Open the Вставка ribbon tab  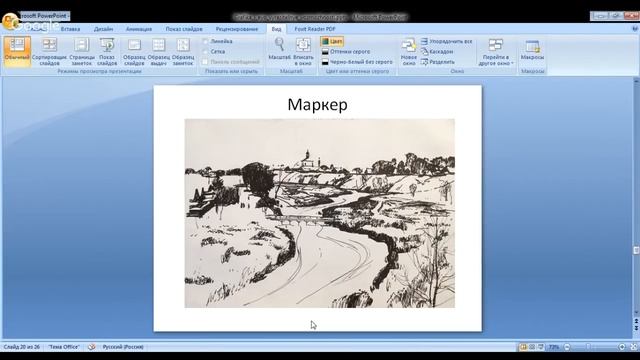[70, 29]
